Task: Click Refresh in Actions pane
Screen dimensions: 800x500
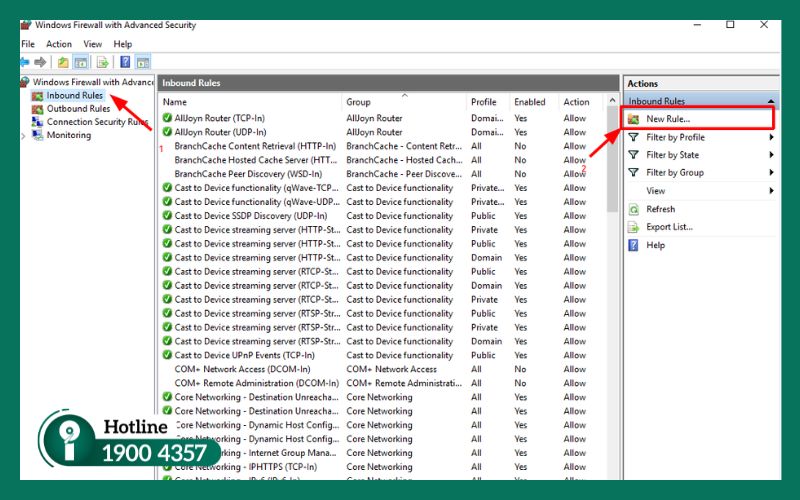Action: point(660,209)
